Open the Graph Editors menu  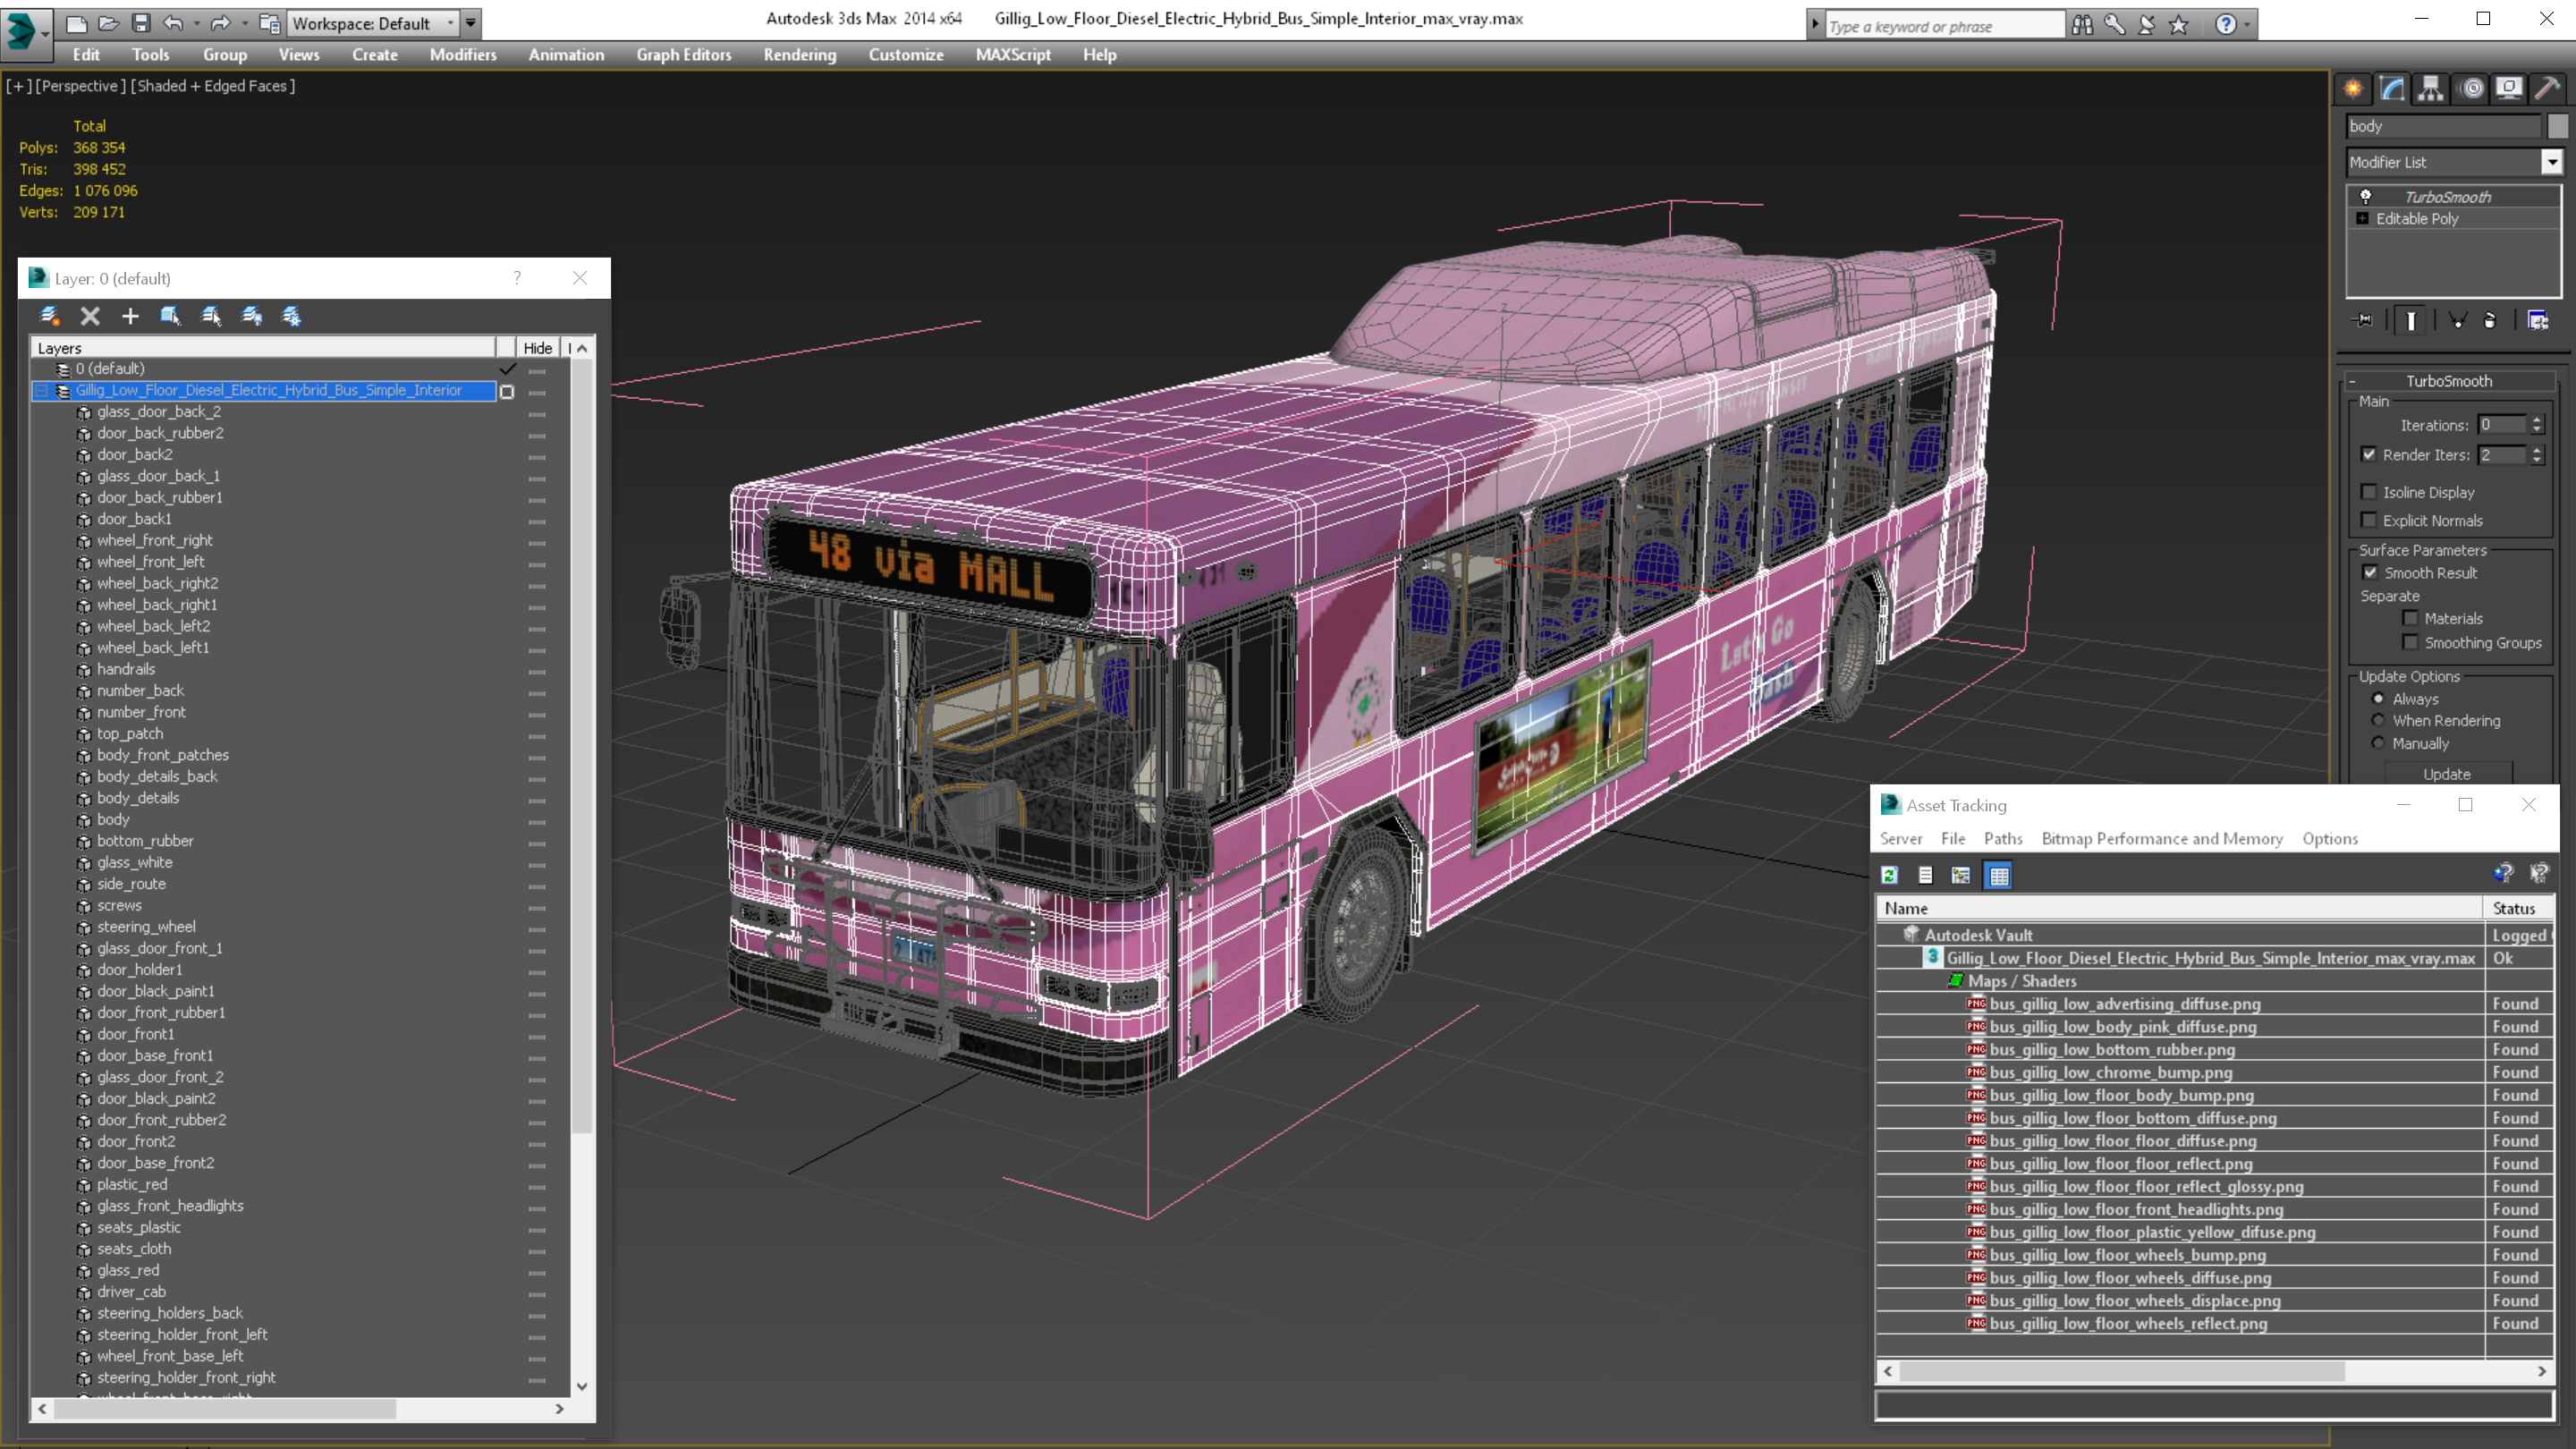684,55
